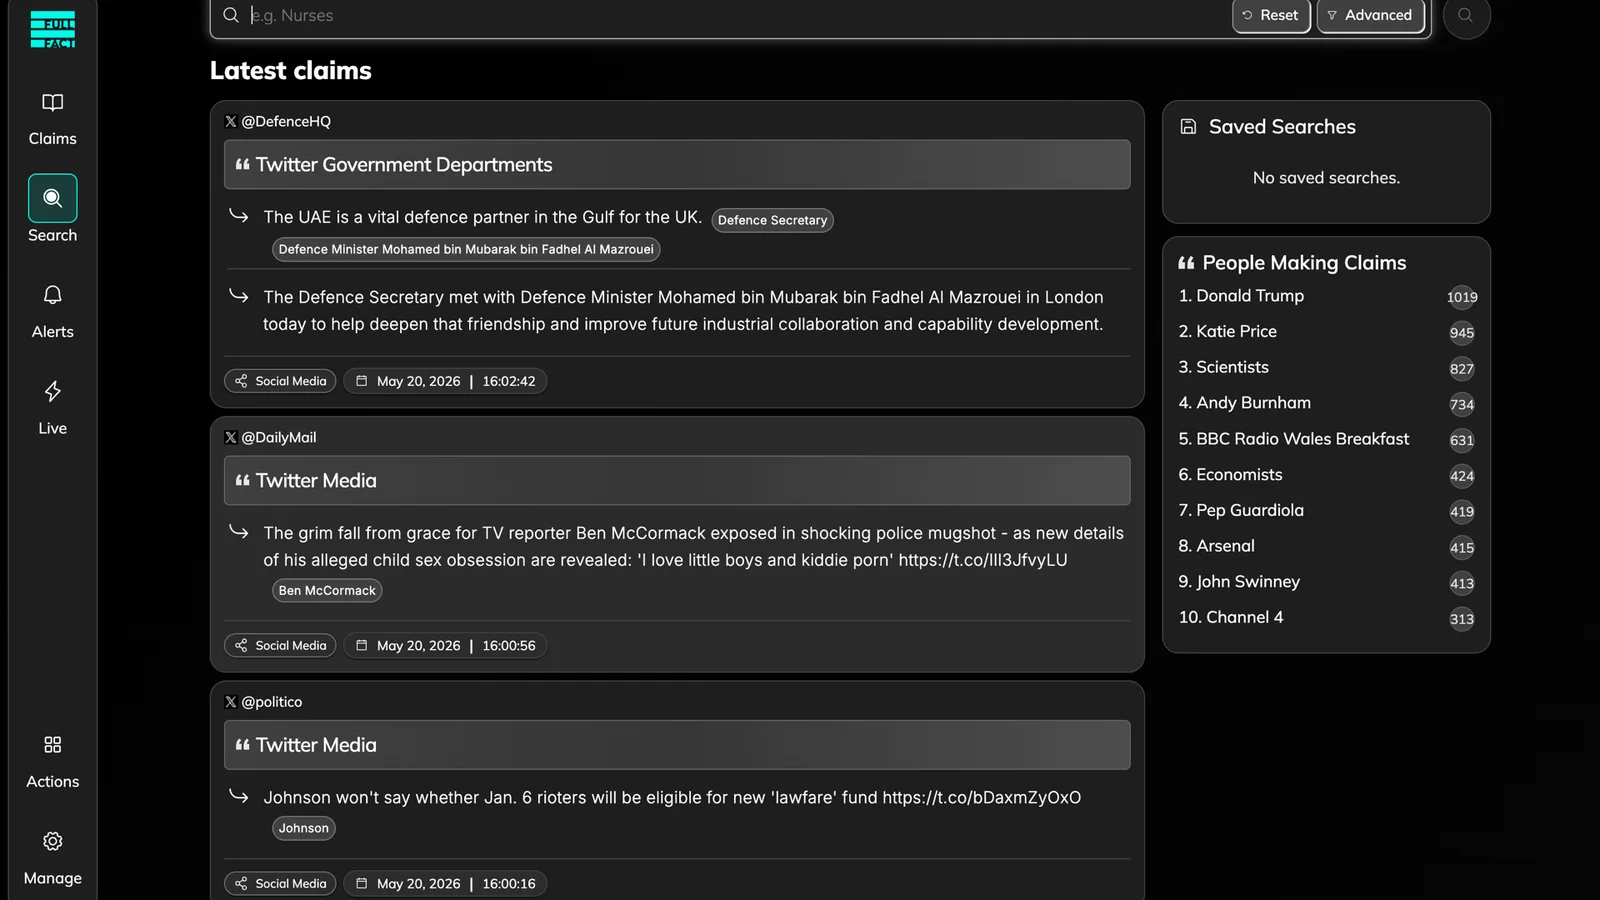Click the round search submit button
The width and height of the screenshot is (1600, 900).
click(1466, 15)
